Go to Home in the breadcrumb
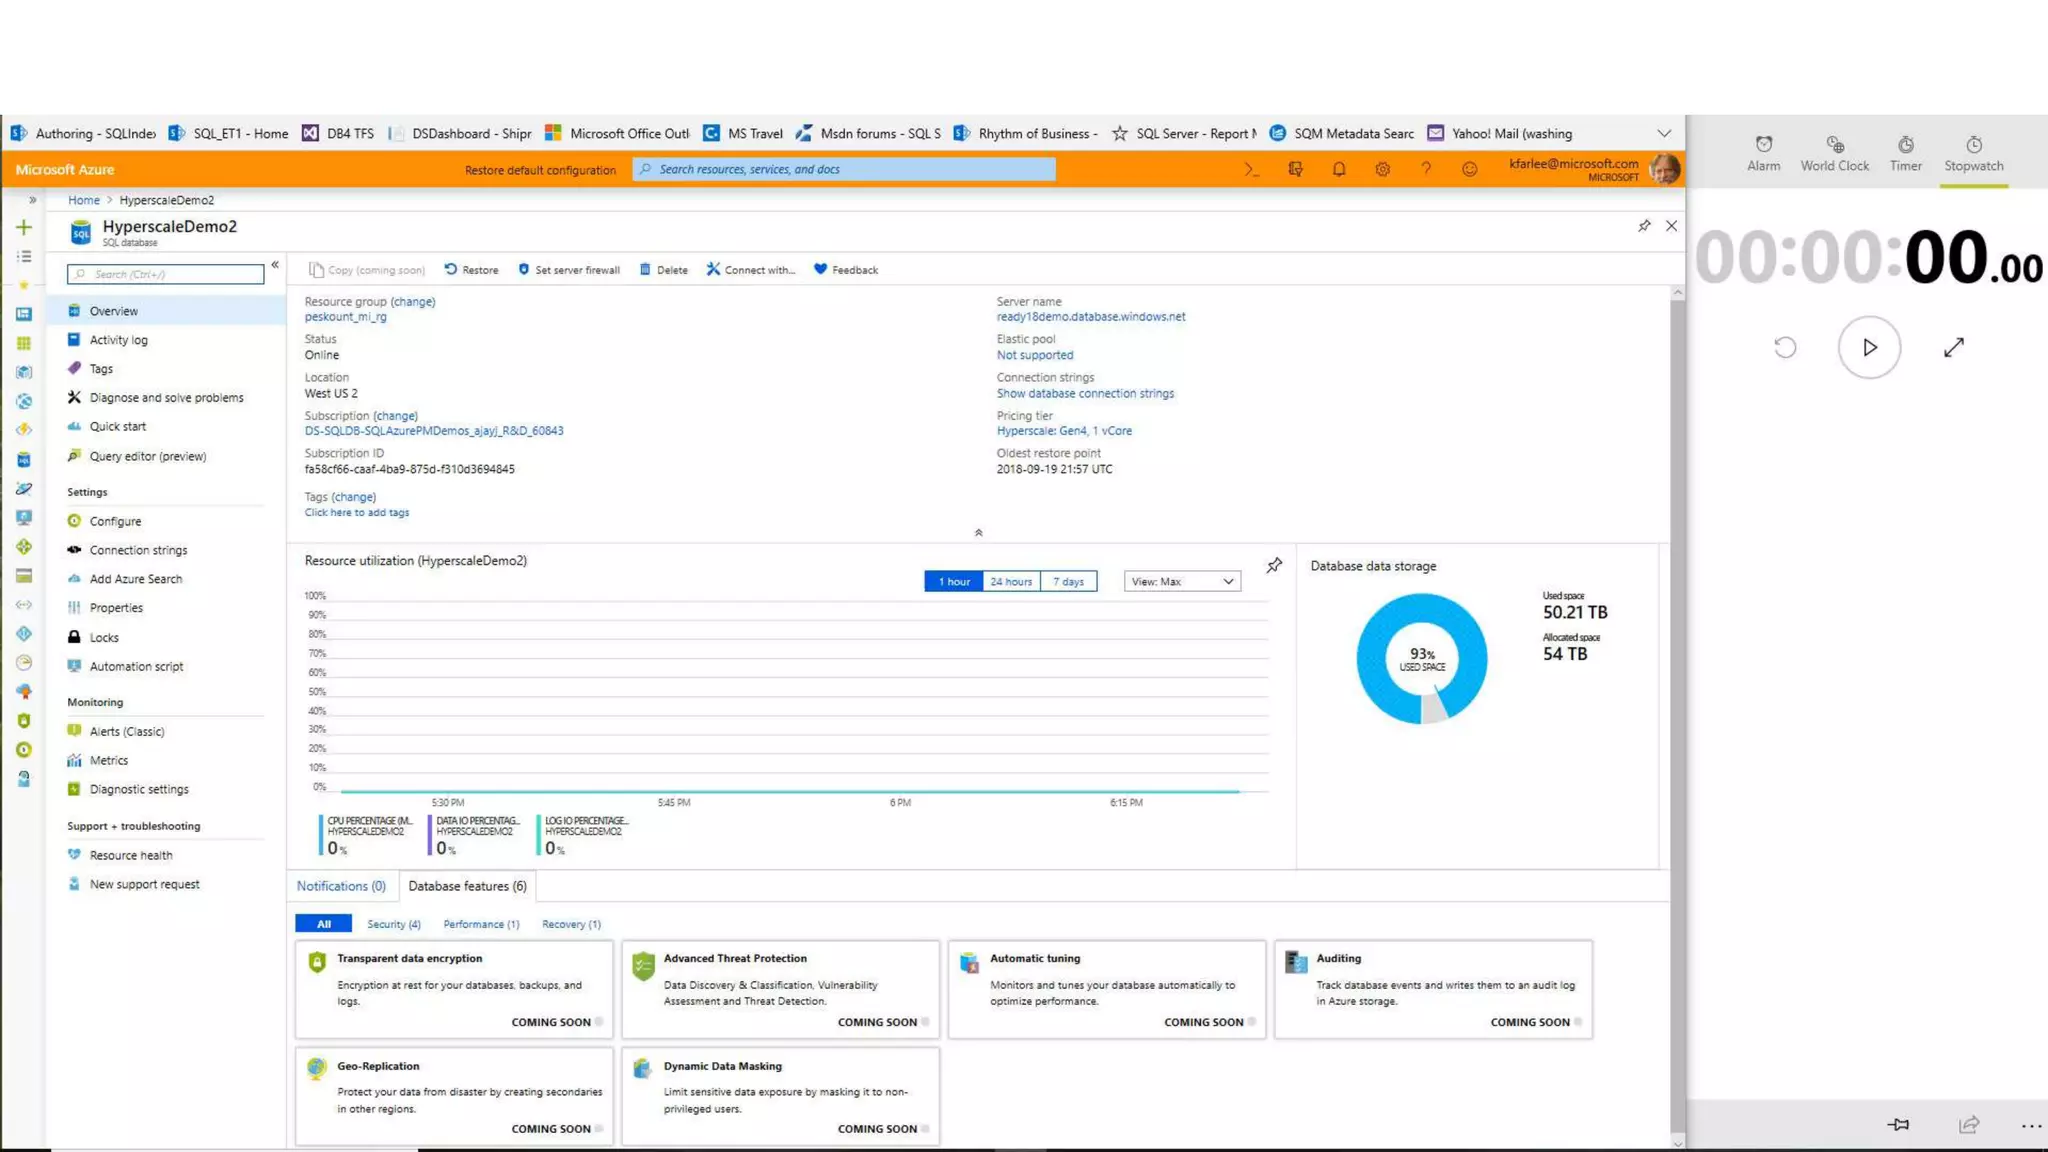Viewport: 2048px width, 1152px height. (x=84, y=200)
